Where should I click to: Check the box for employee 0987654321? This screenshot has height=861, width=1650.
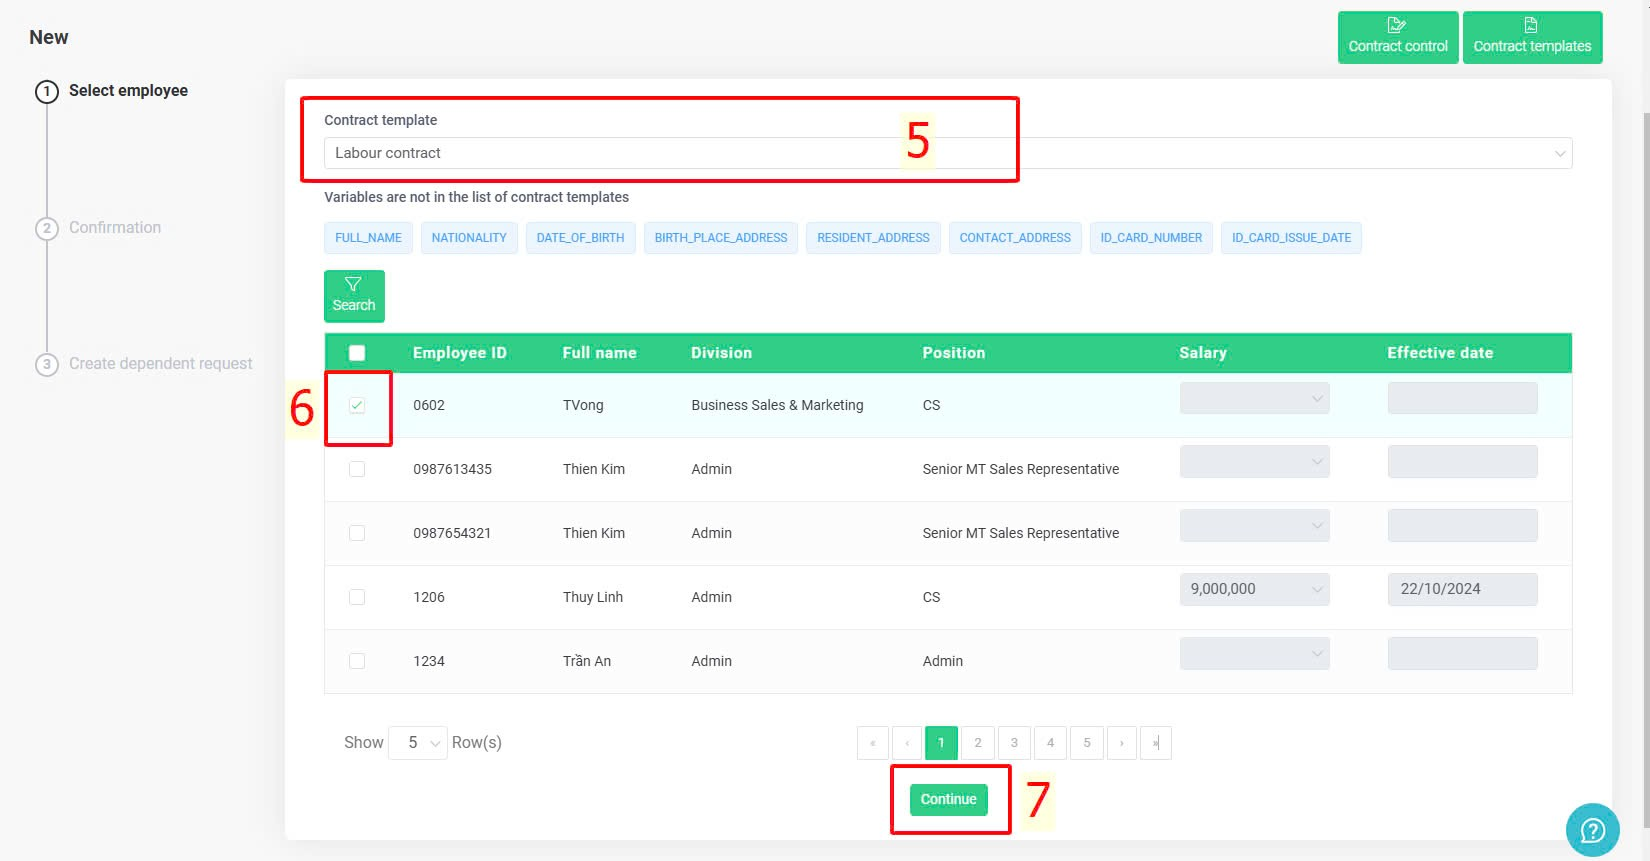tap(357, 533)
